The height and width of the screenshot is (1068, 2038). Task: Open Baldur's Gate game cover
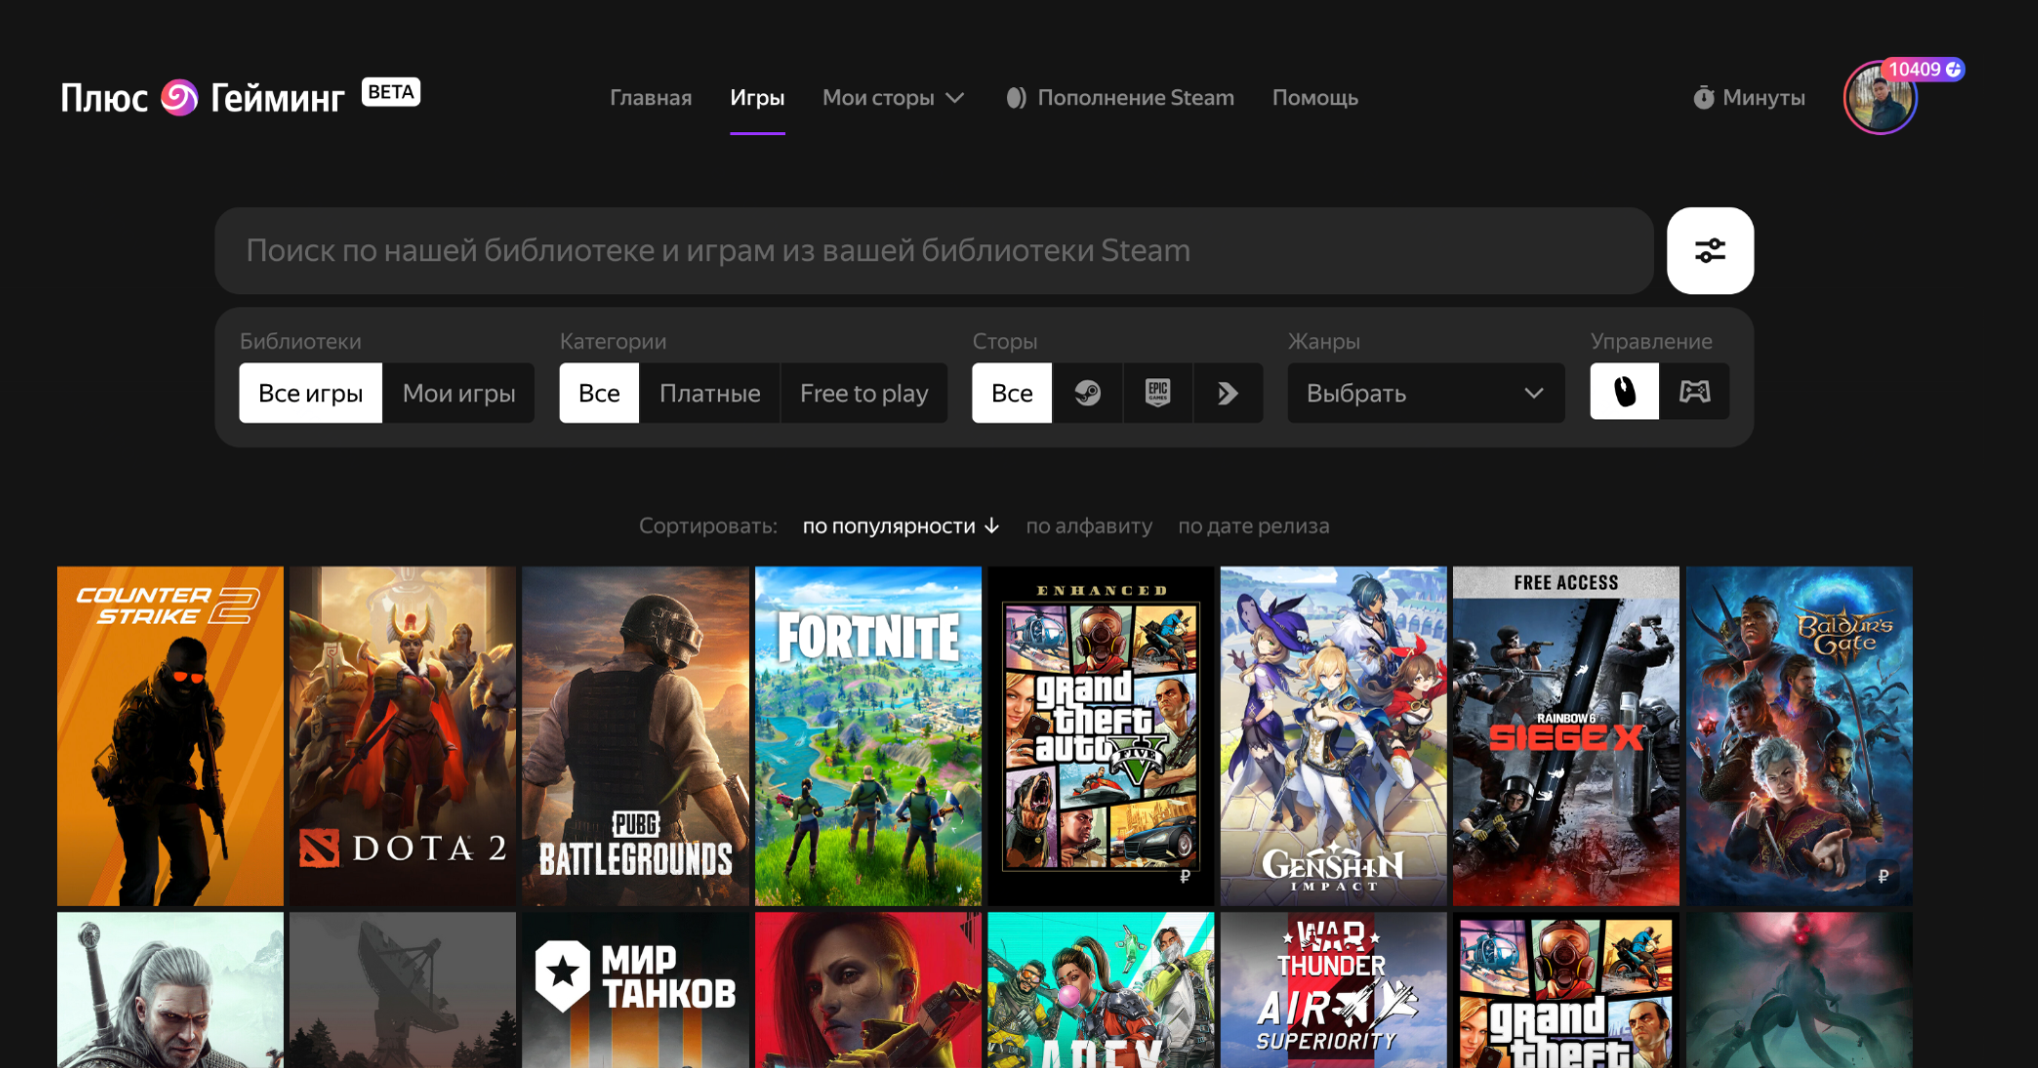click(1799, 736)
